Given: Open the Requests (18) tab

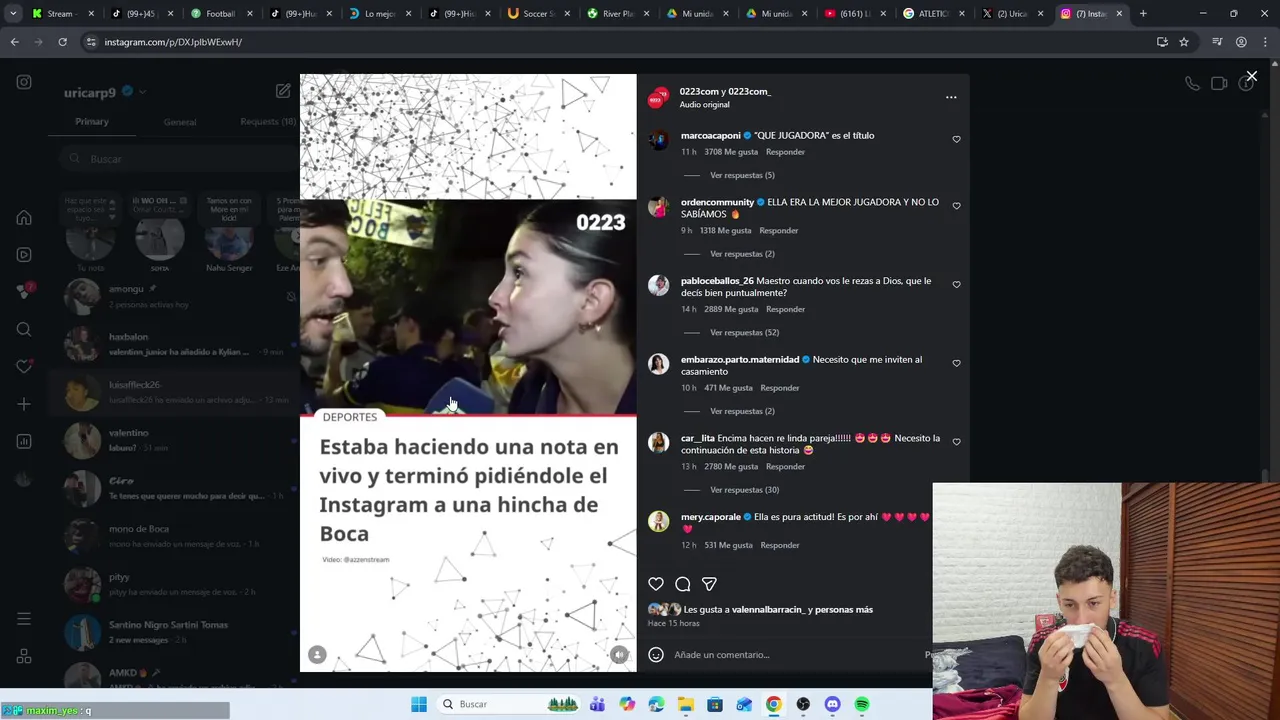Looking at the screenshot, I should click(269, 122).
